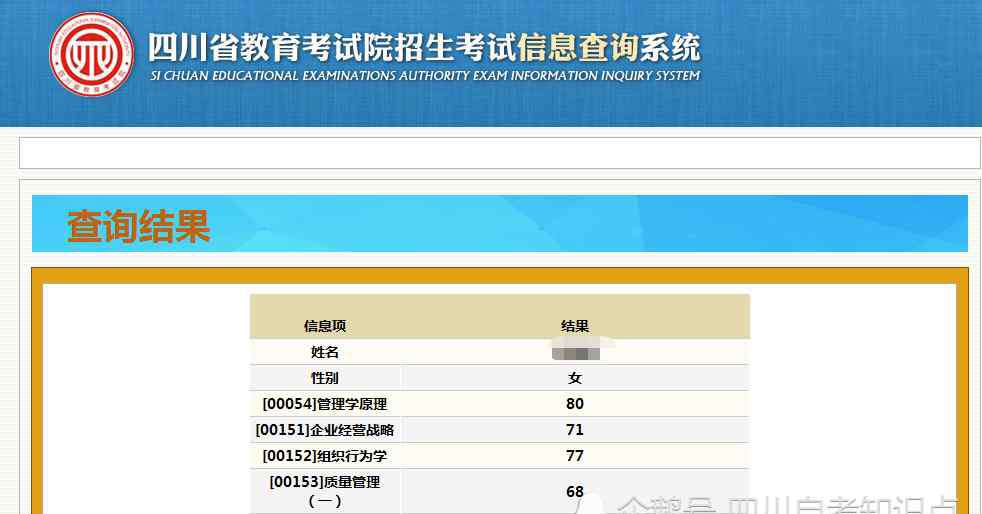The height and width of the screenshot is (514, 982).
Task: Select the [00152]组织行为学 course row
Action: click(x=325, y=456)
